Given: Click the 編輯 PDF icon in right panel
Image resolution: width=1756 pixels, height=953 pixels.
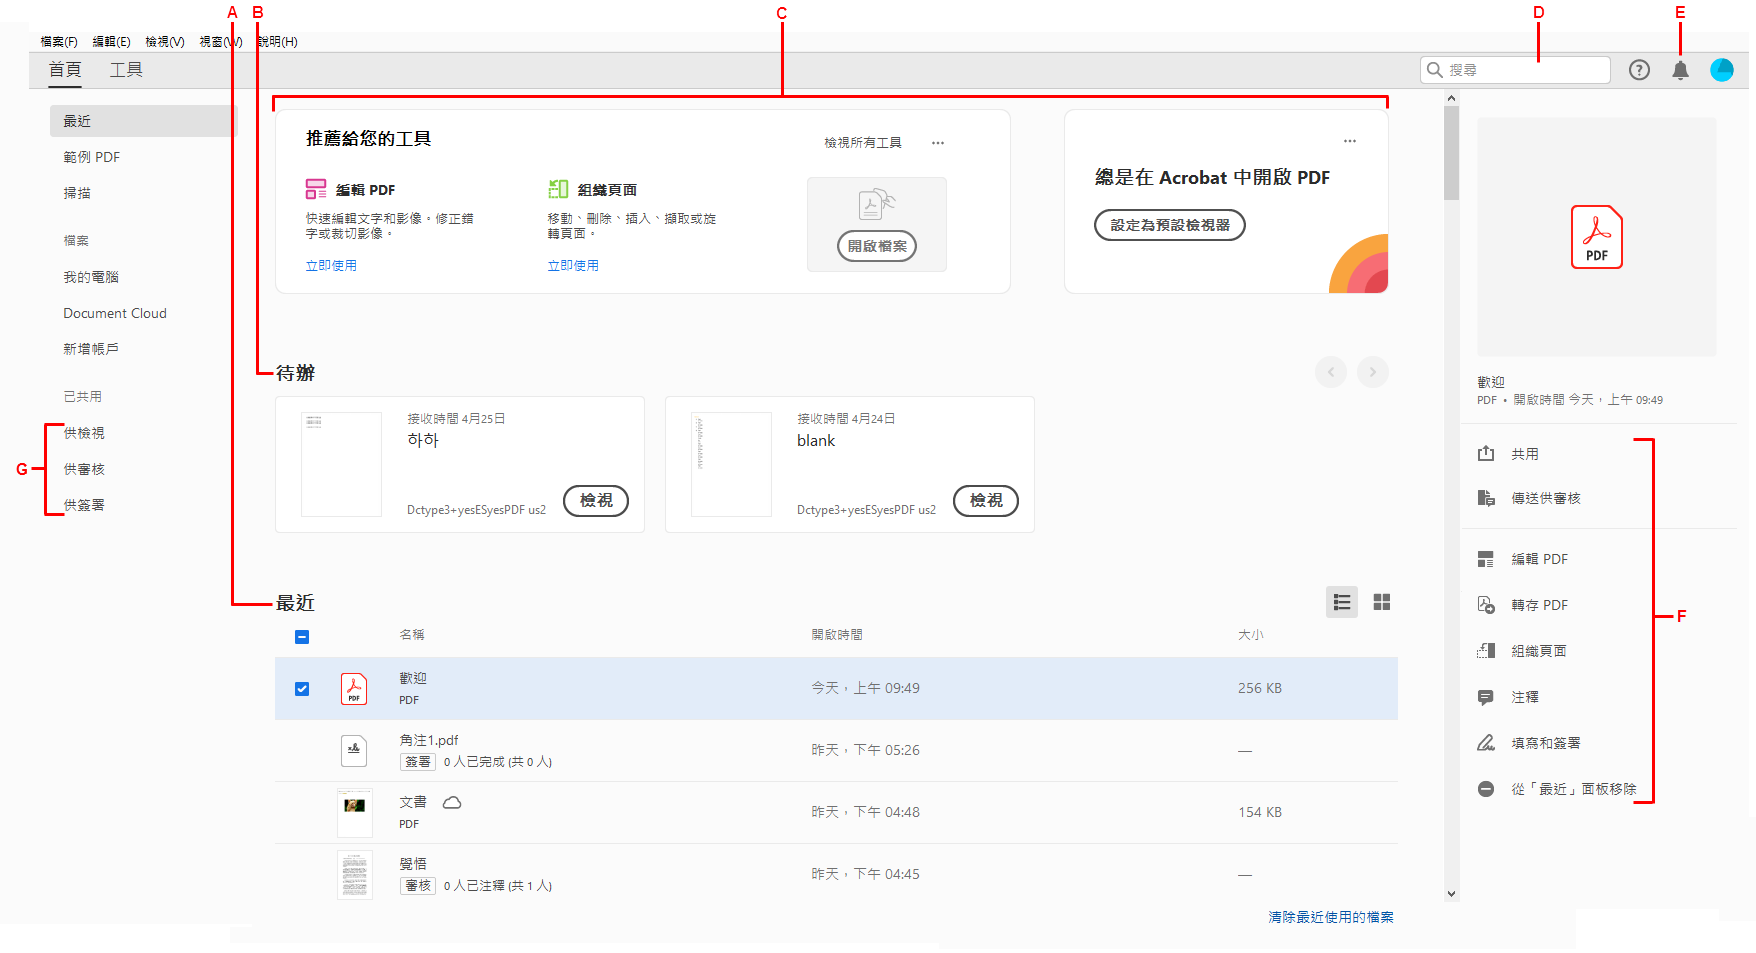Looking at the screenshot, I should (x=1486, y=559).
